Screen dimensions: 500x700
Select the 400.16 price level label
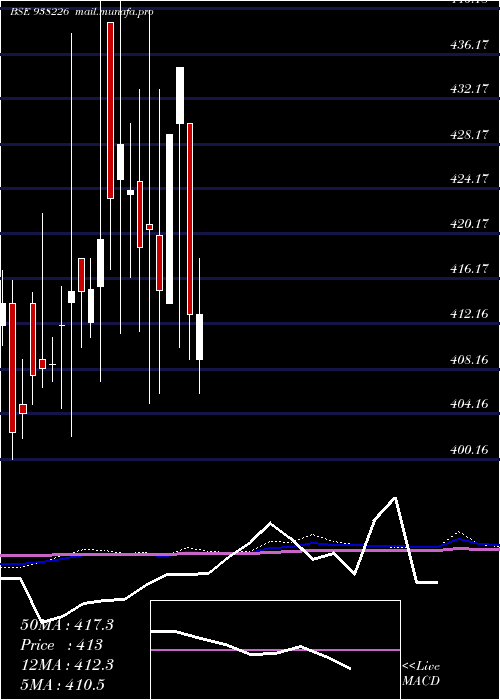[467, 450]
